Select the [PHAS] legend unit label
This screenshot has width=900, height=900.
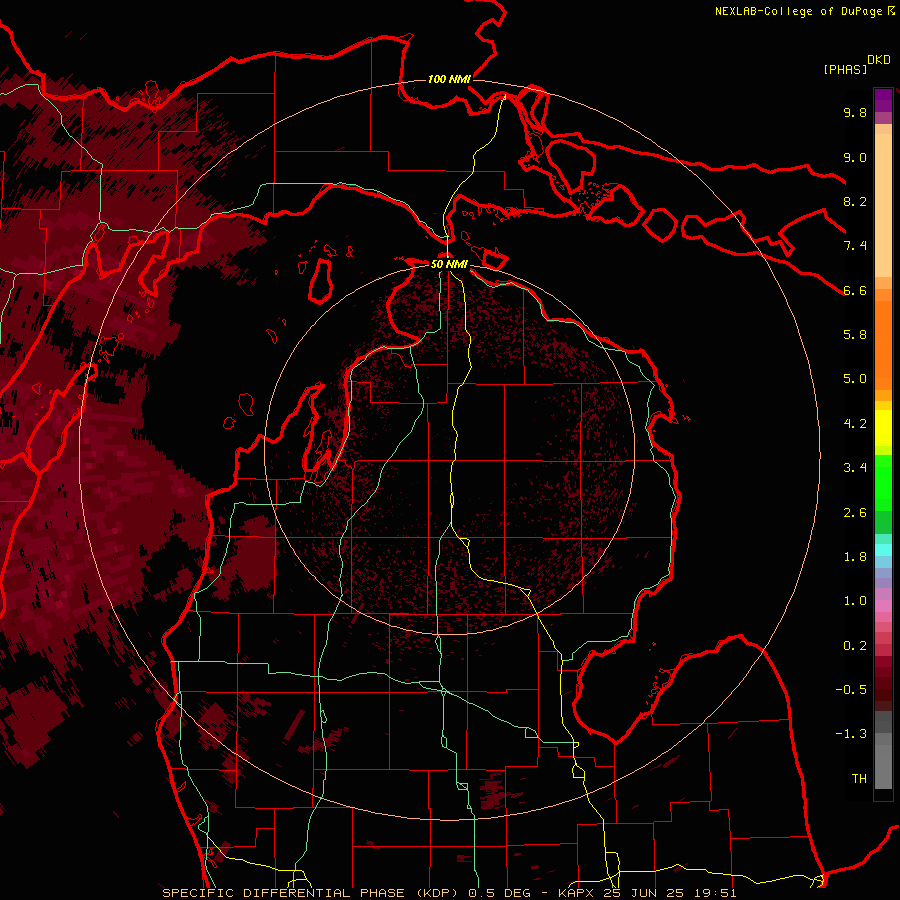tap(845, 69)
